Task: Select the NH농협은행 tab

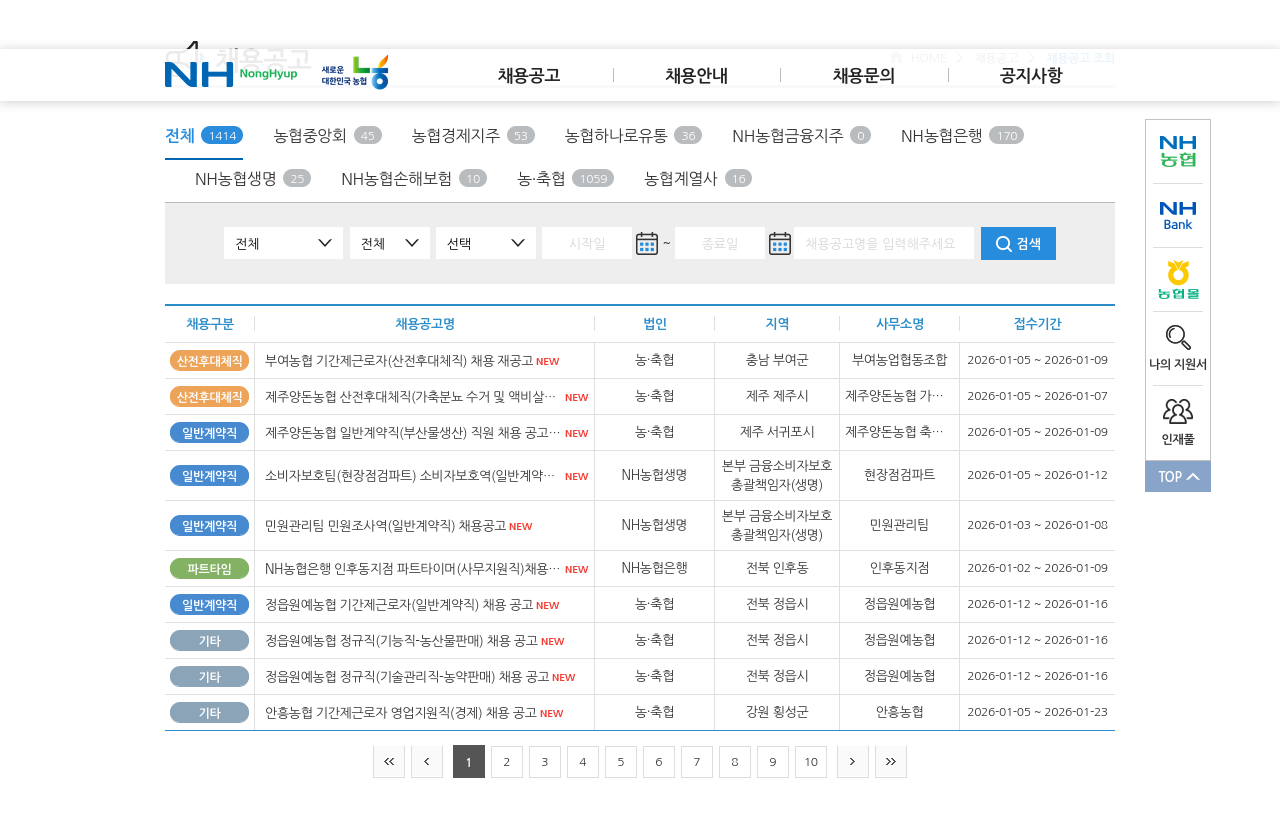Action: pos(962,136)
